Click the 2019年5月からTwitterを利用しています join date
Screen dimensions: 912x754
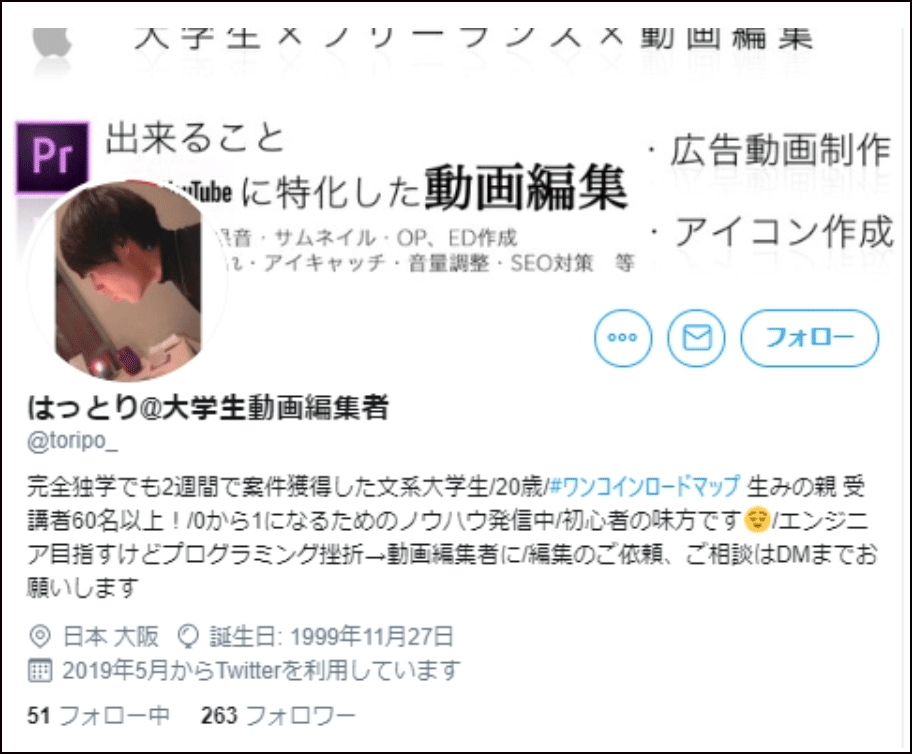(261, 670)
